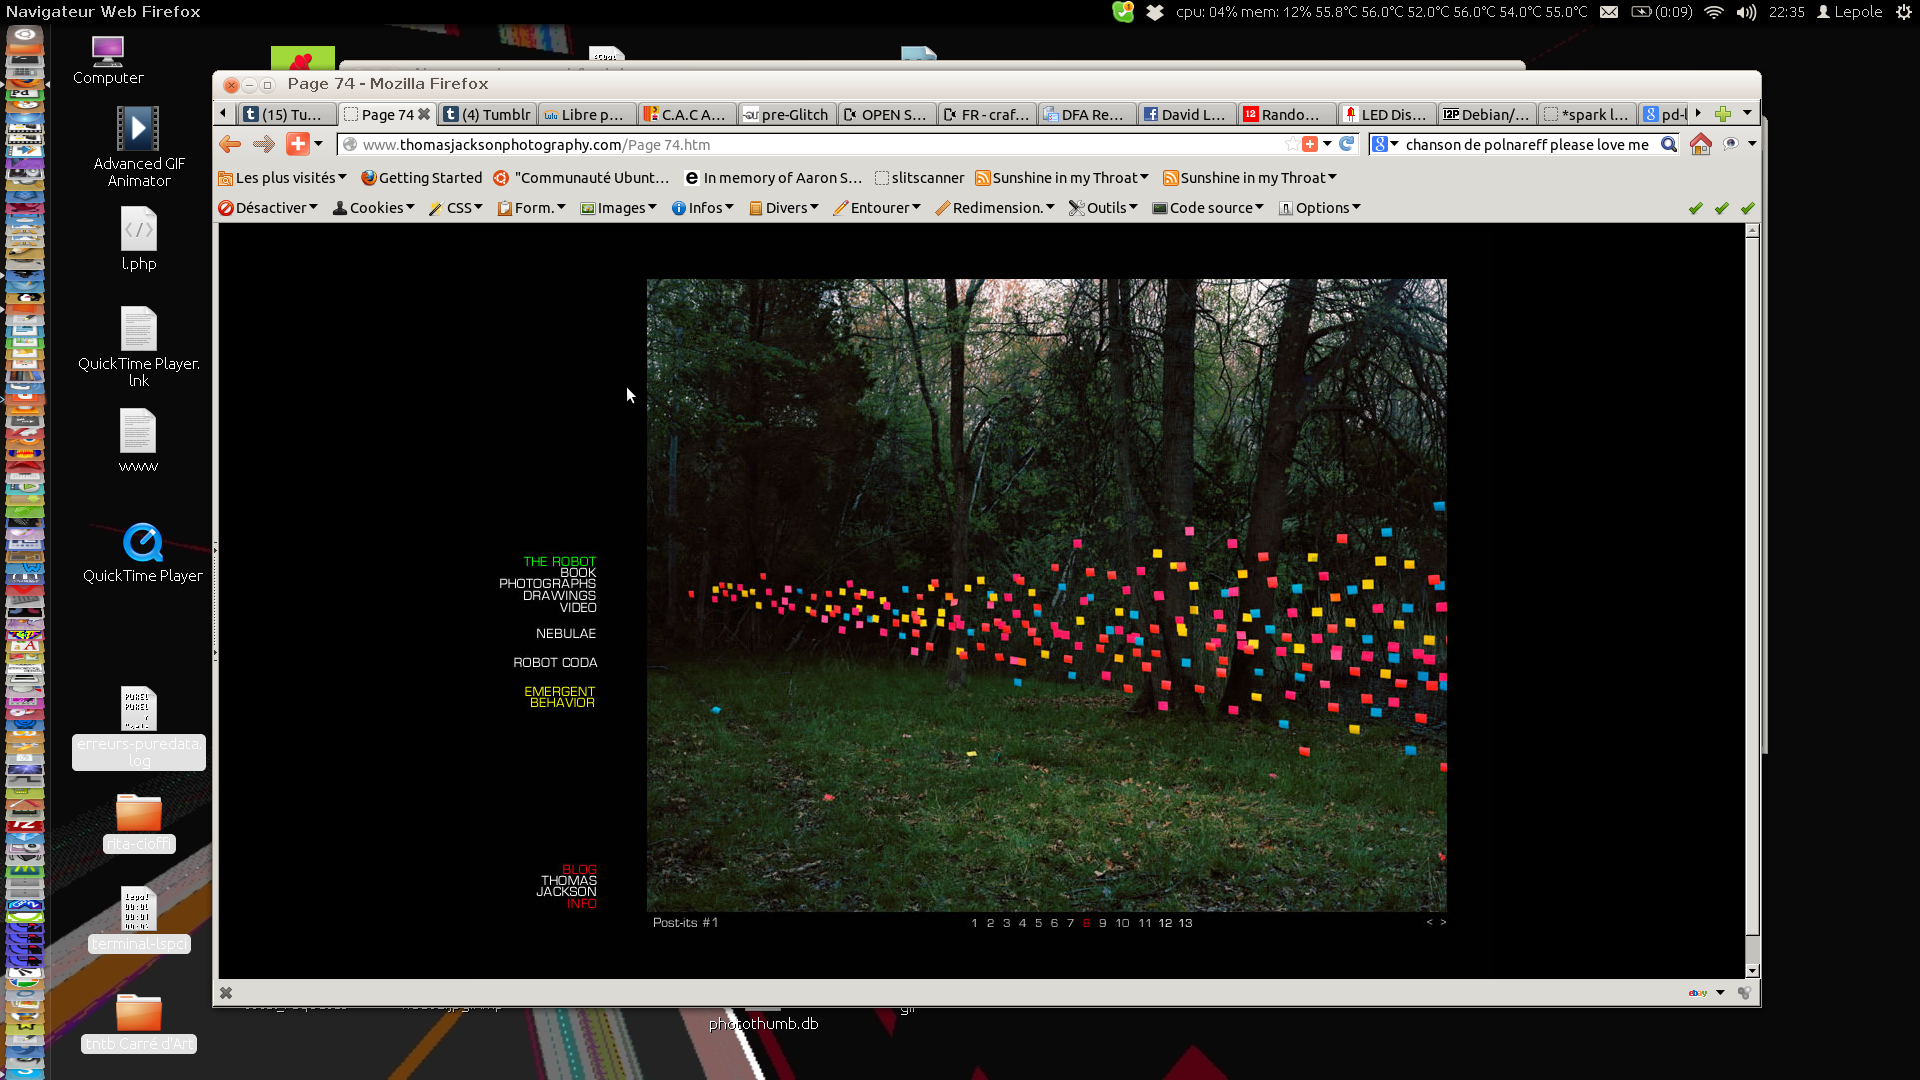
Task: Close the Page 74 tab
Action: 424,114
